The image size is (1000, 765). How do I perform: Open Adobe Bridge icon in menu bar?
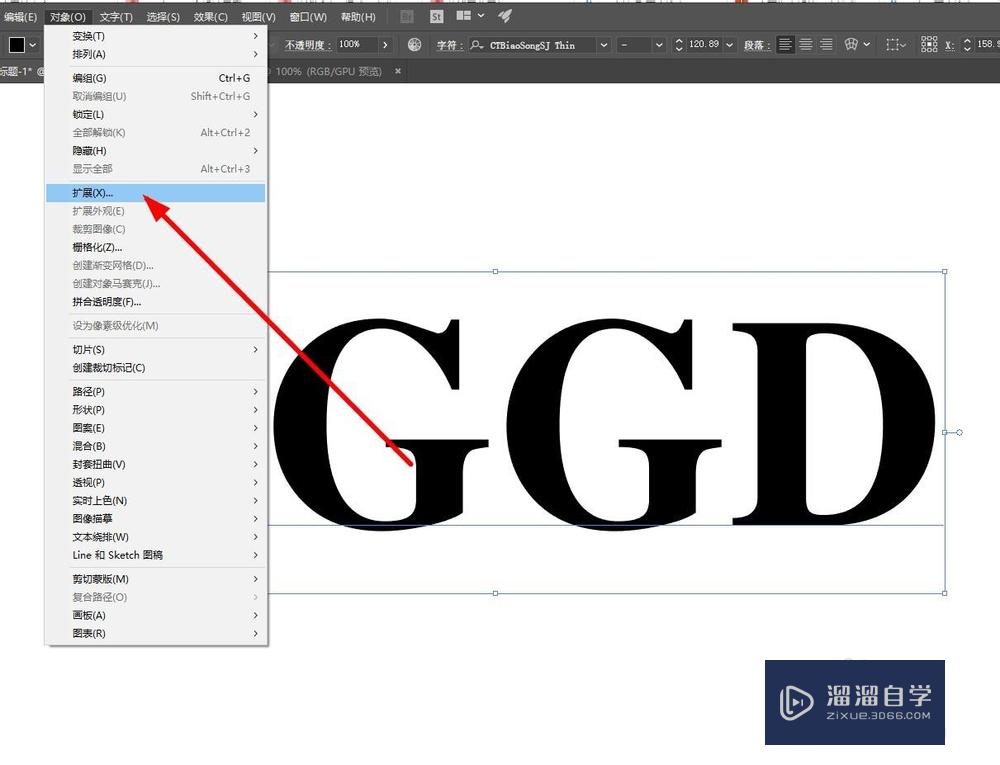click(x=407, y=17)
